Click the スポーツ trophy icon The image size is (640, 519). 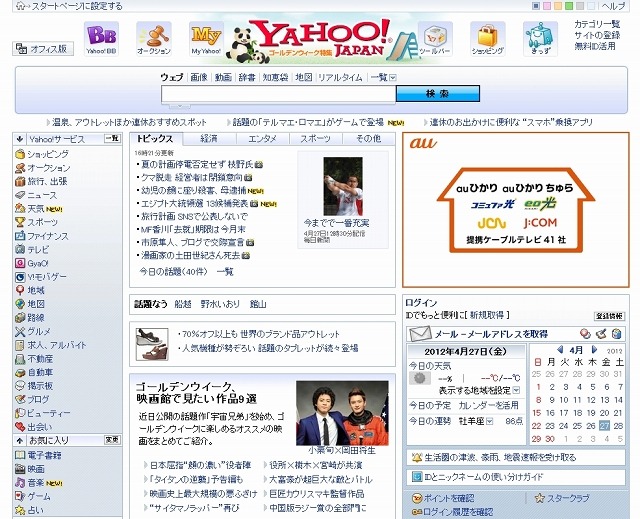coord(20,222)
